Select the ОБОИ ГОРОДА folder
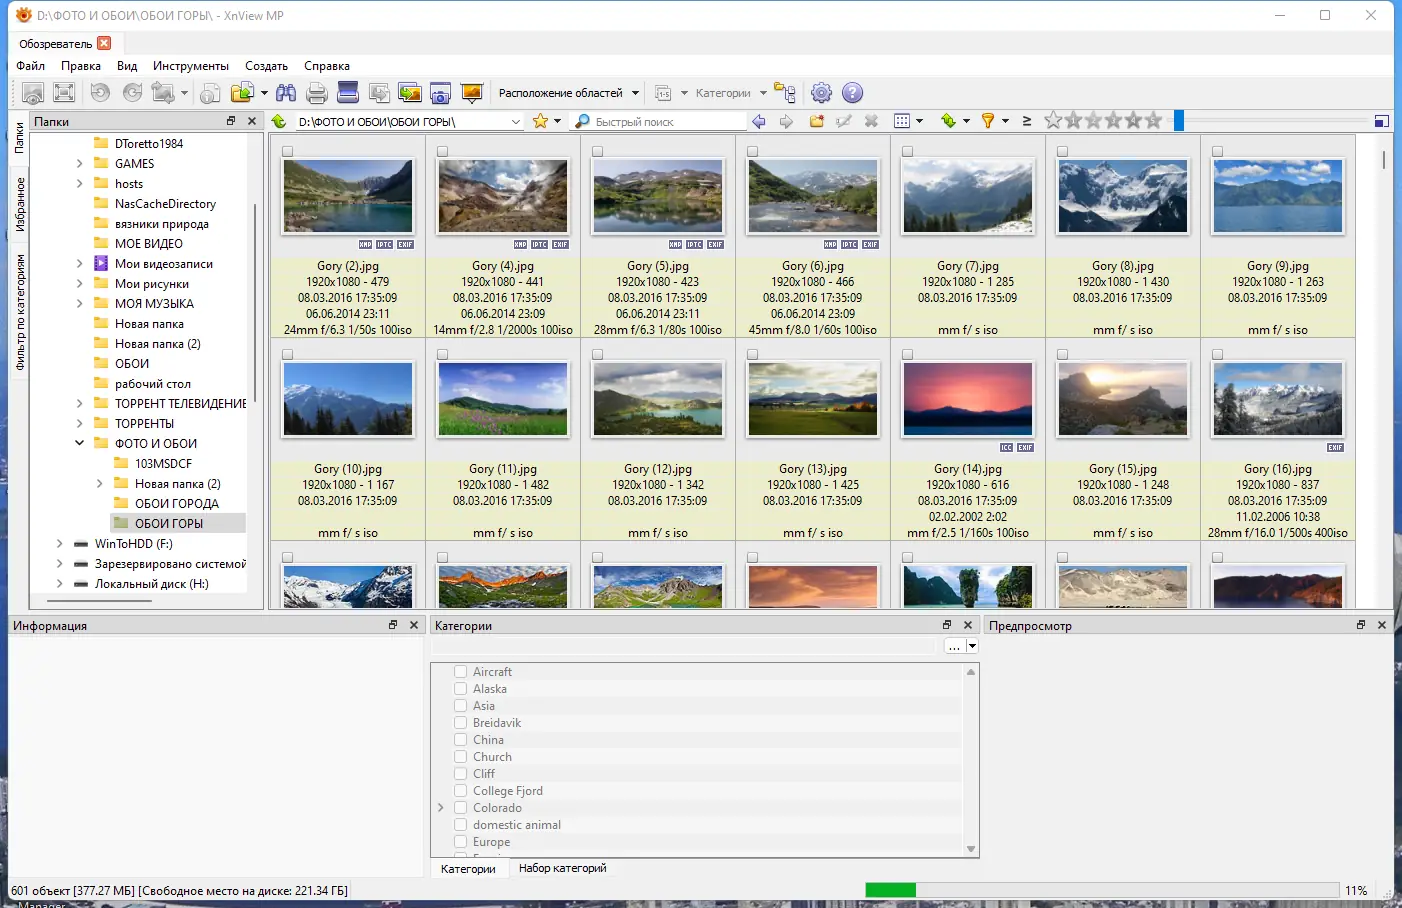Image resolution: width=1402 pixels, height=908 pixels. [176, 504]
